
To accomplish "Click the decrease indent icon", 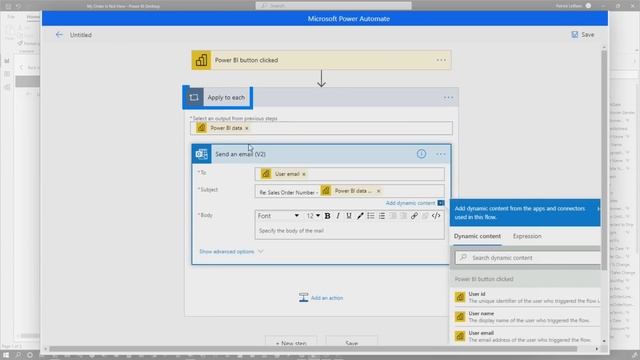I will [x=393, y=216].
